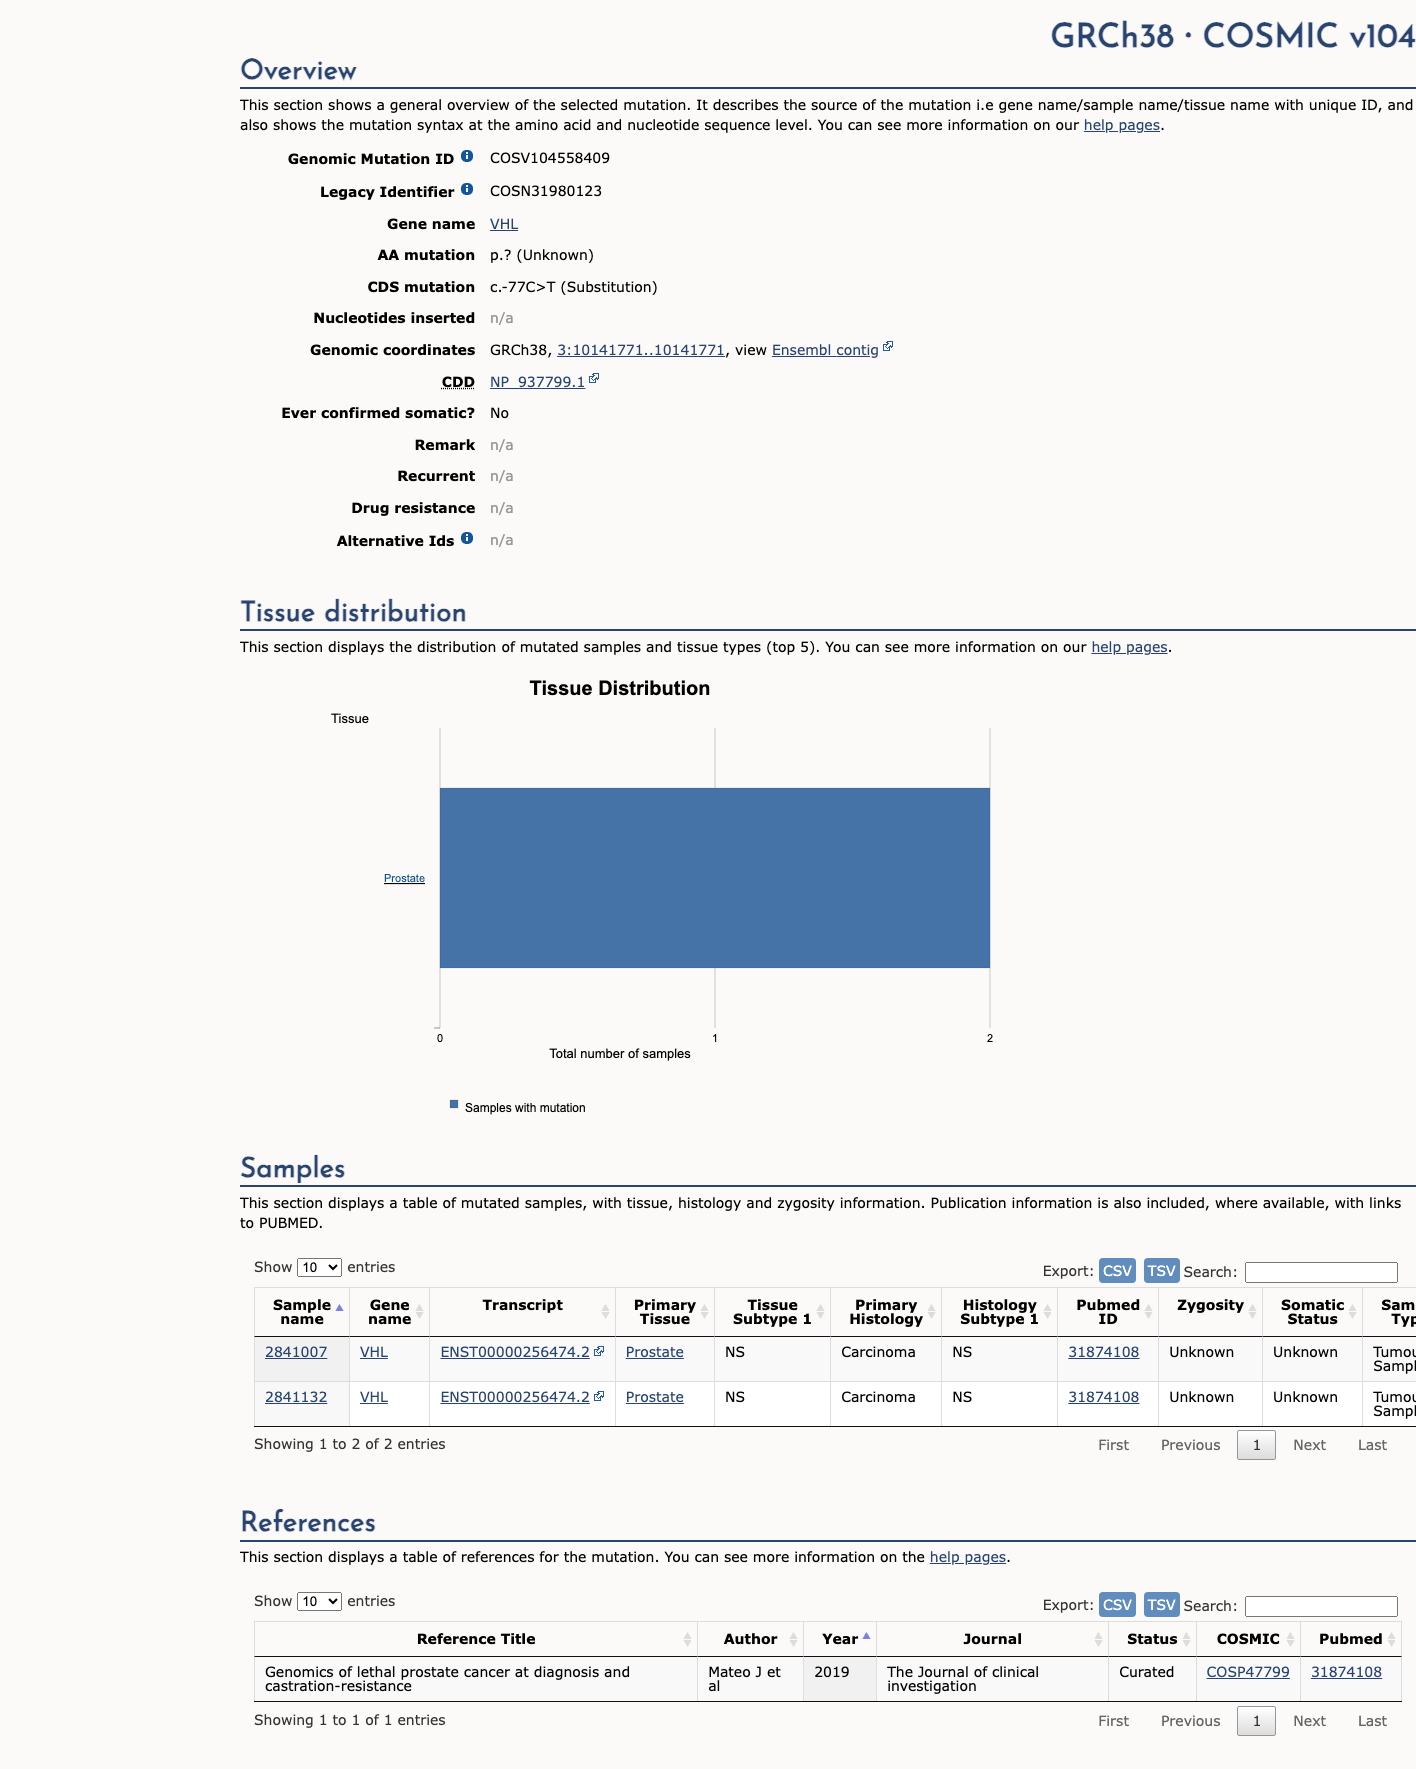Click page 1 button in Samples pagination

tap(1256, 1445)
